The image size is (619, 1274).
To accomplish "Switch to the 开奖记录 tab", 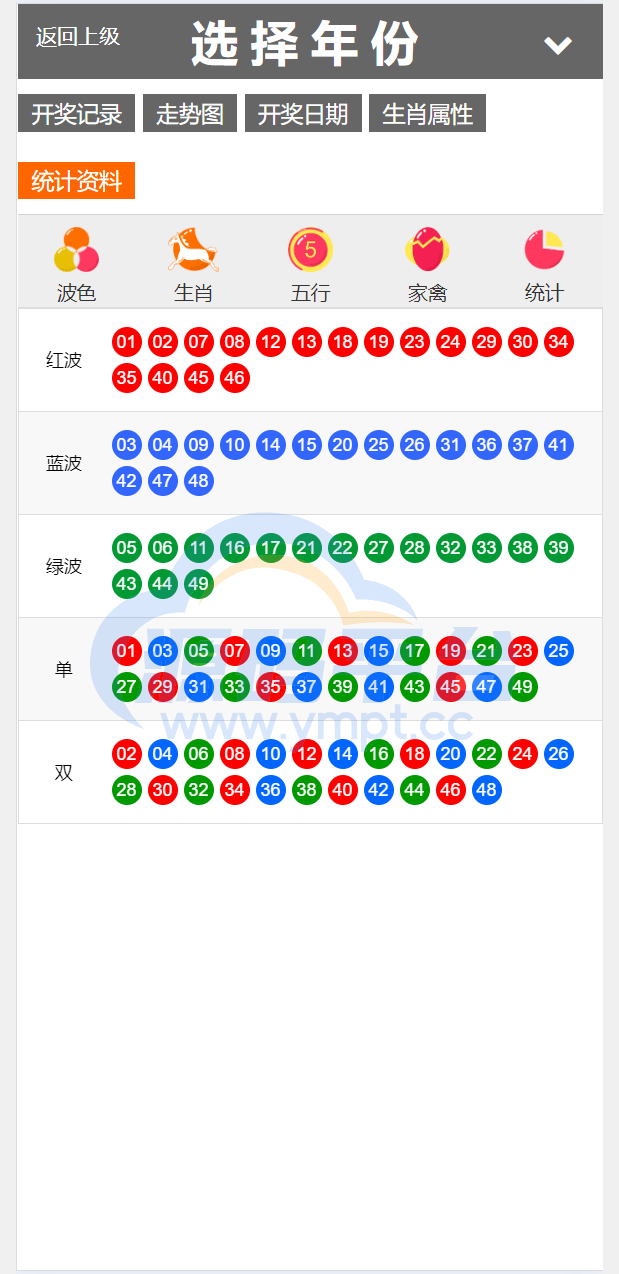I will coord(76,113).
